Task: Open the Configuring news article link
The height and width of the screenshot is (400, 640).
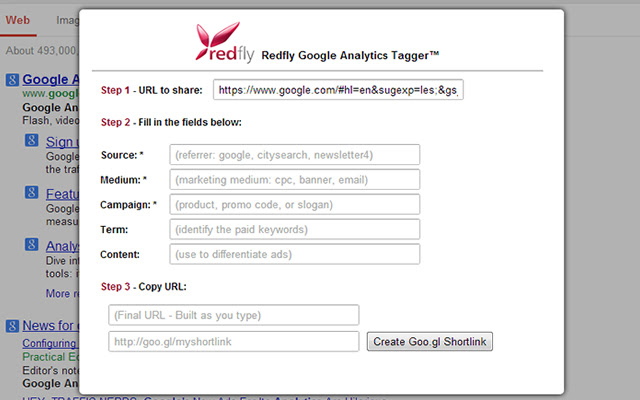Action: 51,343
